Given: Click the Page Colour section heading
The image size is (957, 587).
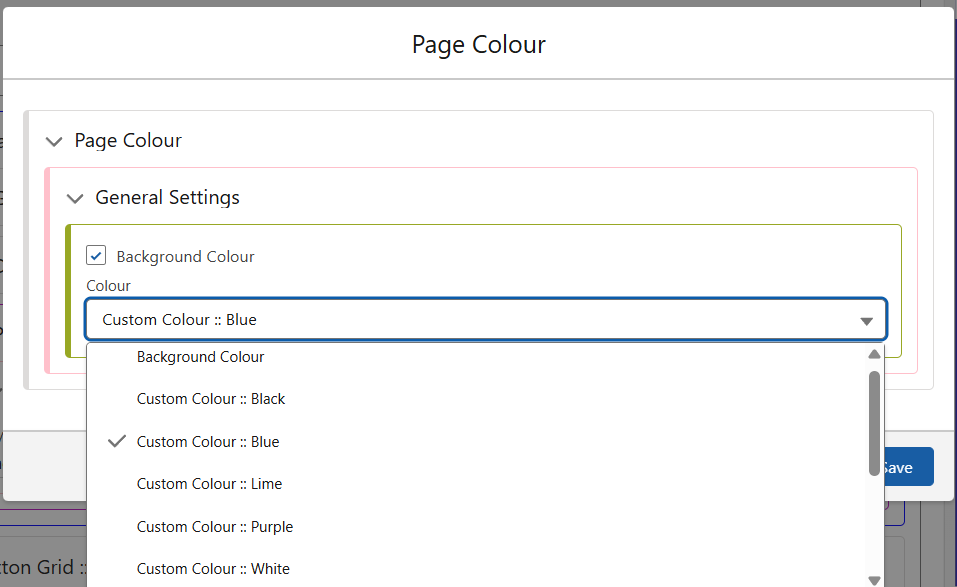Looking at the screenshot, I should (128, 141).
